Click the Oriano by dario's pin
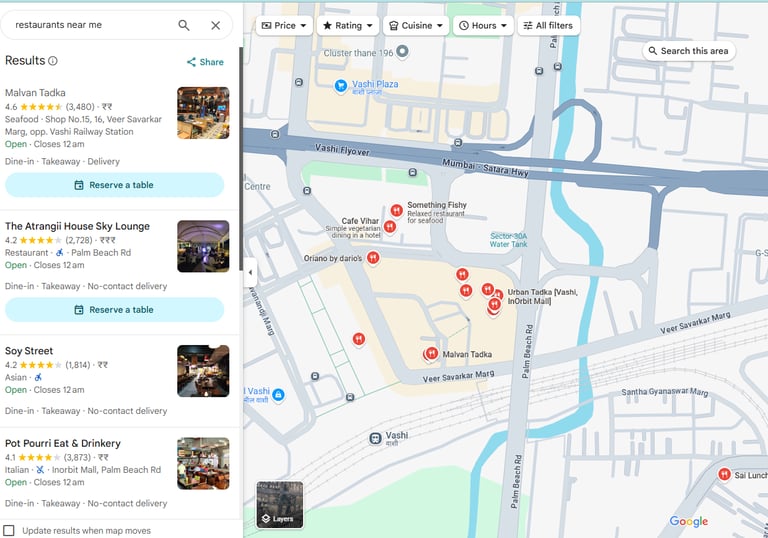 point(373,258)
